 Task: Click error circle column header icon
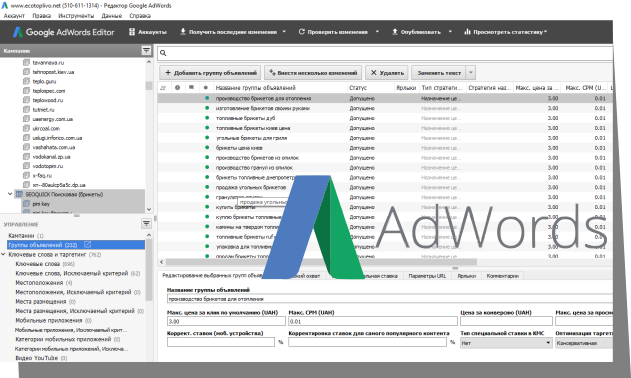click(x=177, y=87)
